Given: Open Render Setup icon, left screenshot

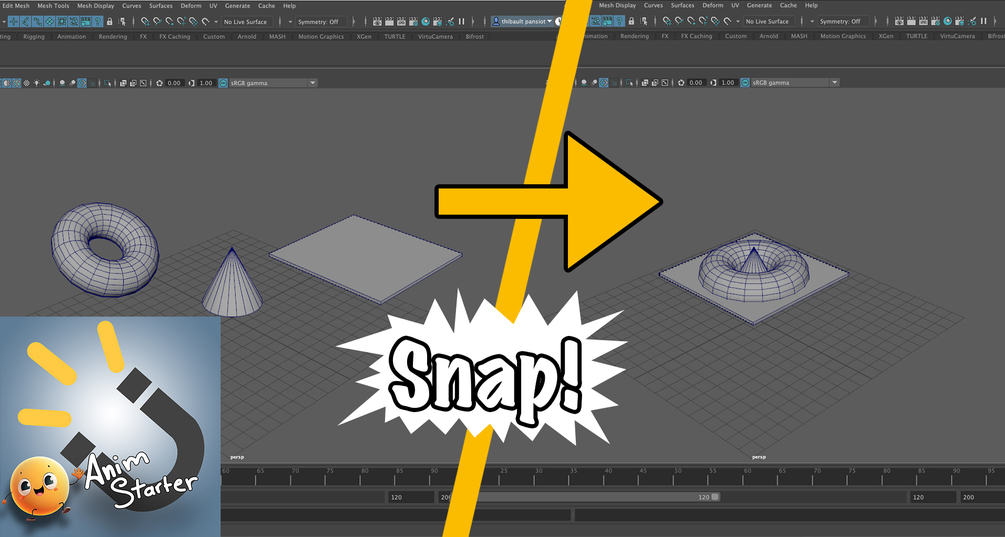Looking at the screenshot, I should [x=437, y=21].
